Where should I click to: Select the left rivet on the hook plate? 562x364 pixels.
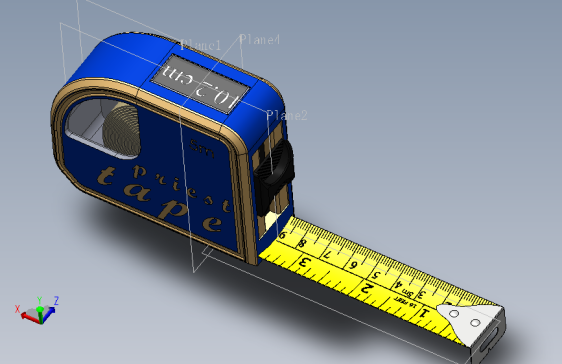454,314
